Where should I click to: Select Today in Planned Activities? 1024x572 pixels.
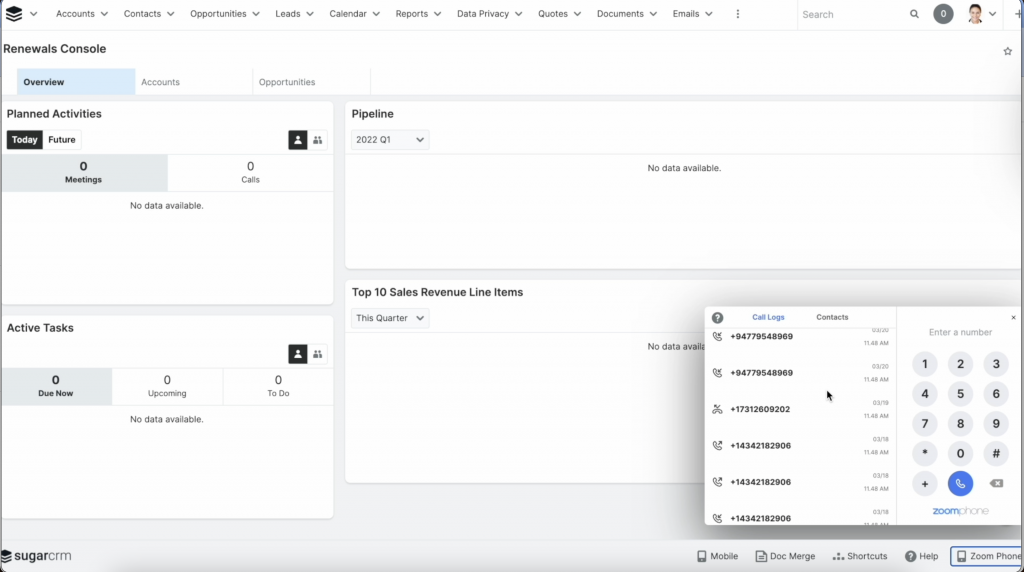pos(25,140)
